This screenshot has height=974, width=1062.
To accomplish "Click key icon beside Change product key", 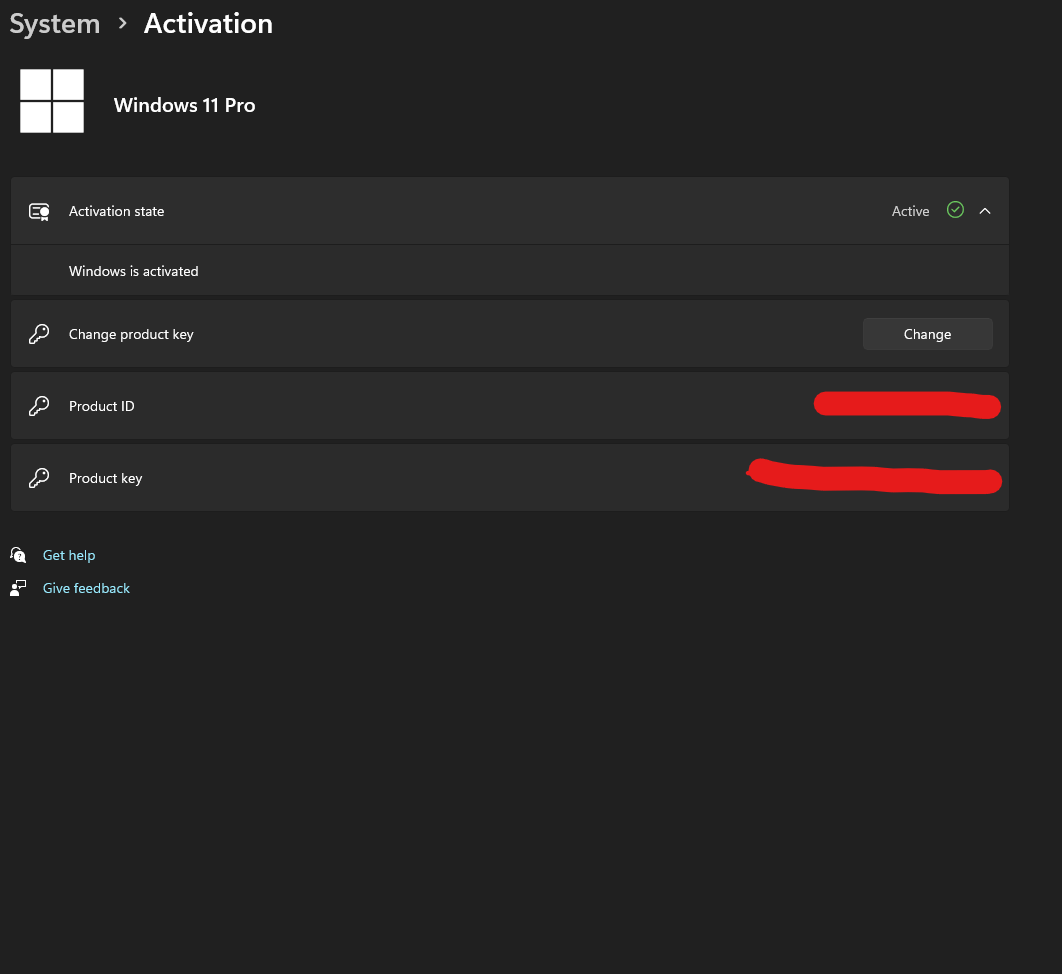I will pos(39,334).
